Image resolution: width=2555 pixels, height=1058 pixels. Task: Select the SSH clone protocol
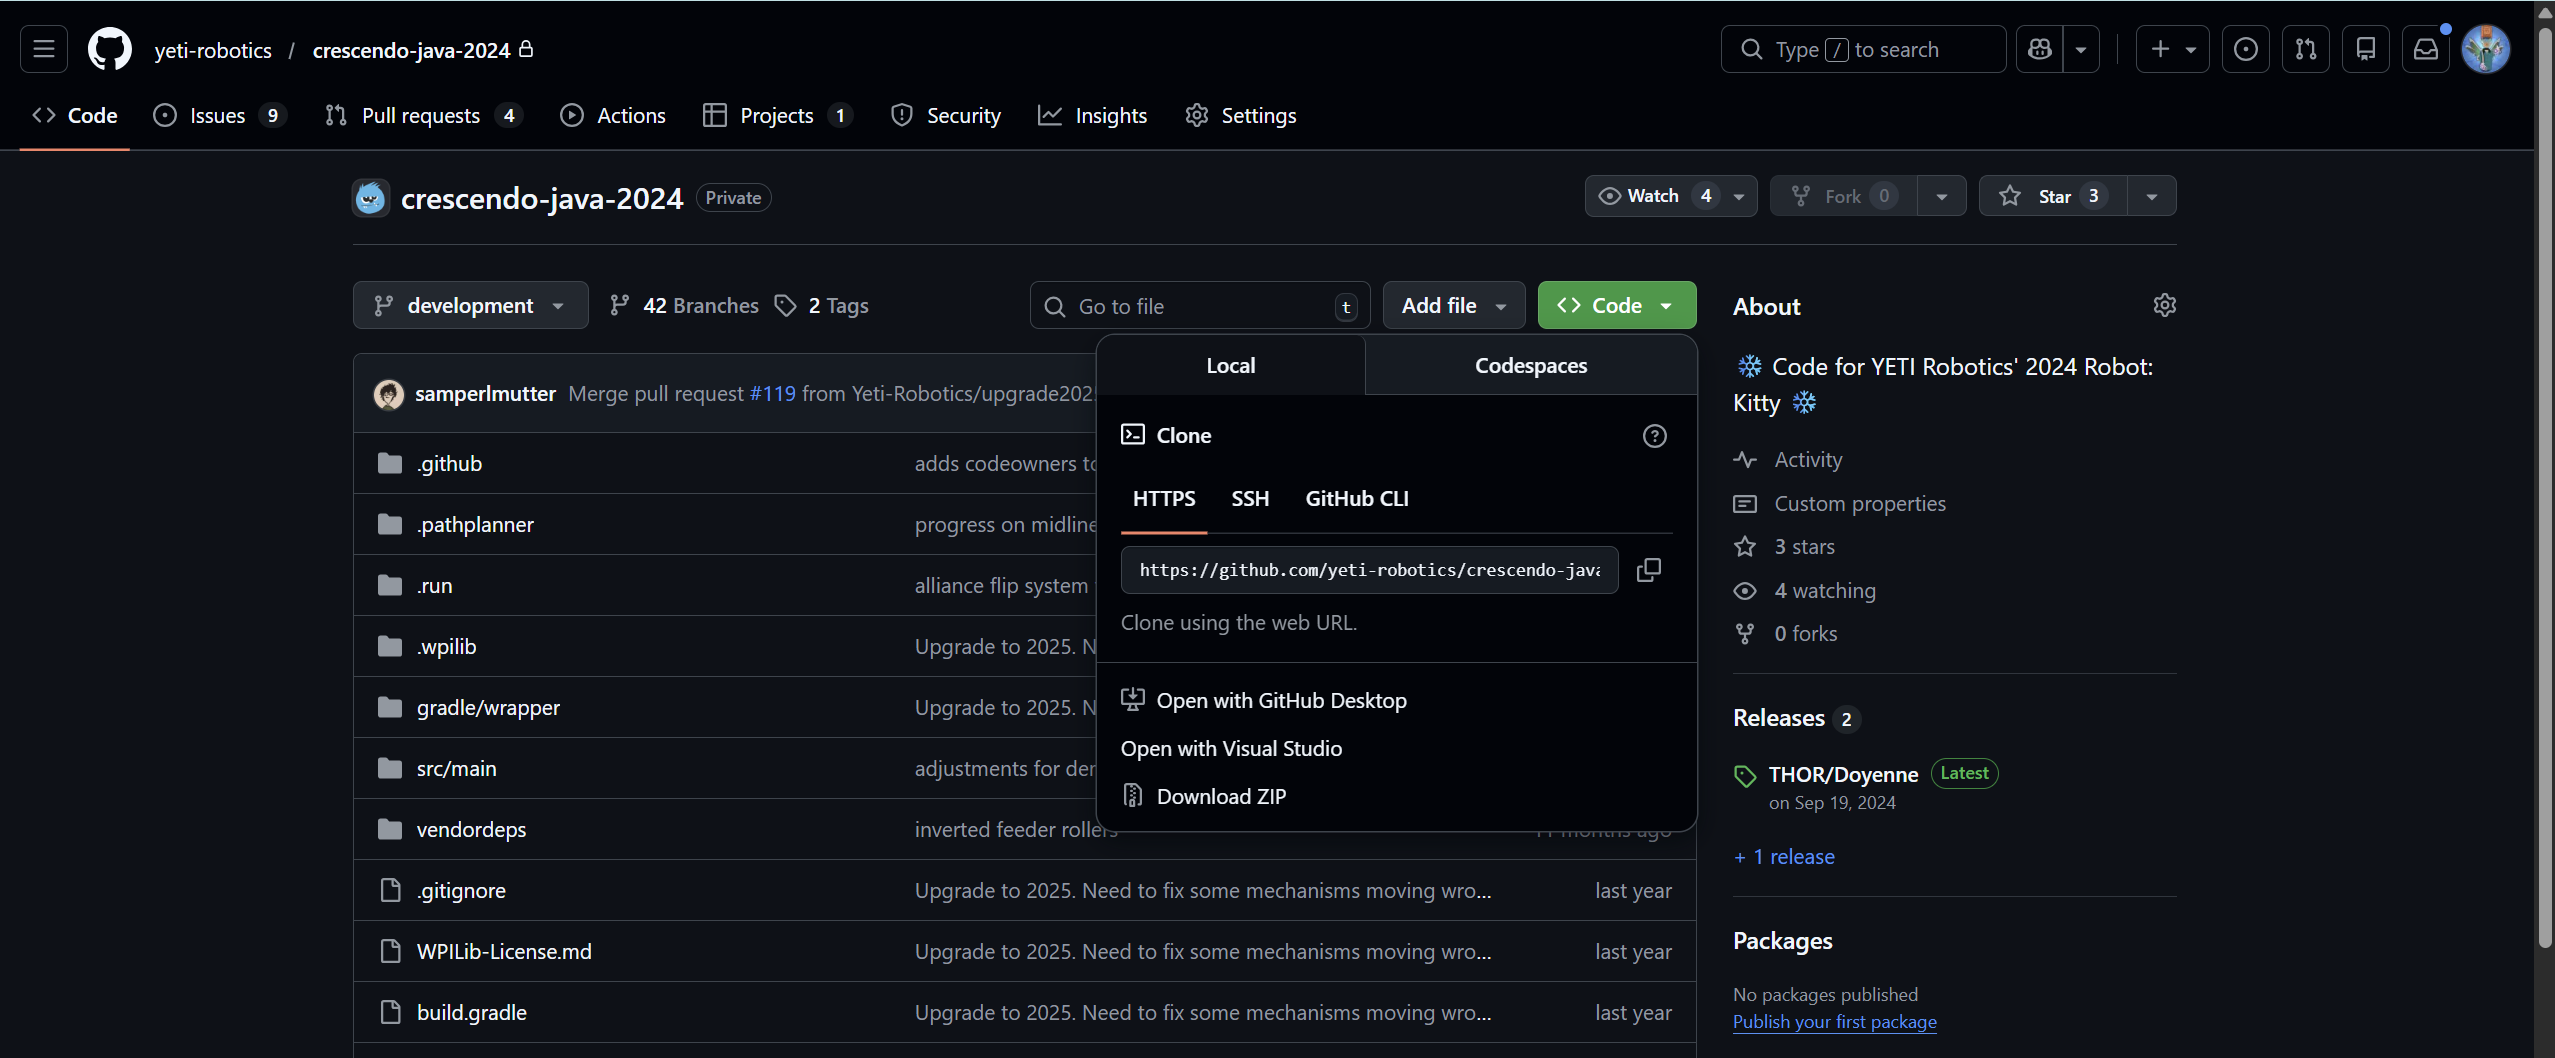pyautogui.click(x=1250, y=499)
